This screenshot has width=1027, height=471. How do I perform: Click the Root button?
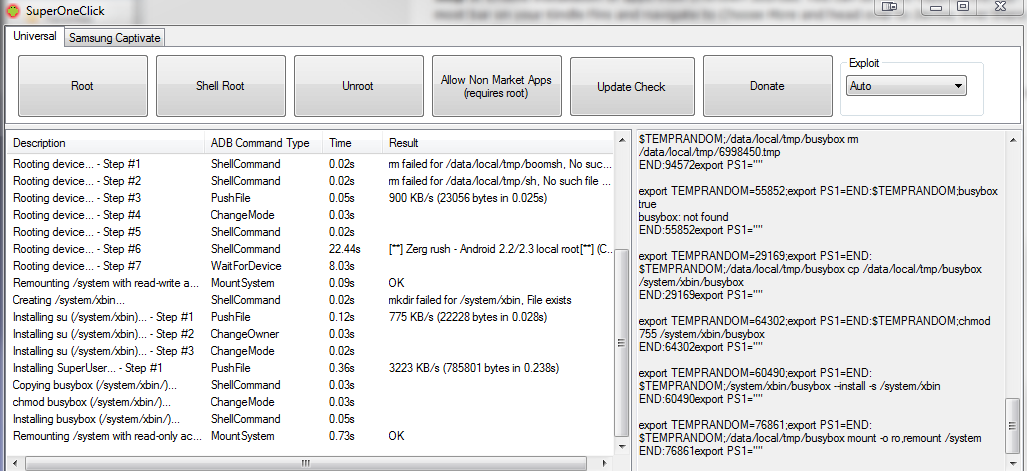[x=83, y=86]
